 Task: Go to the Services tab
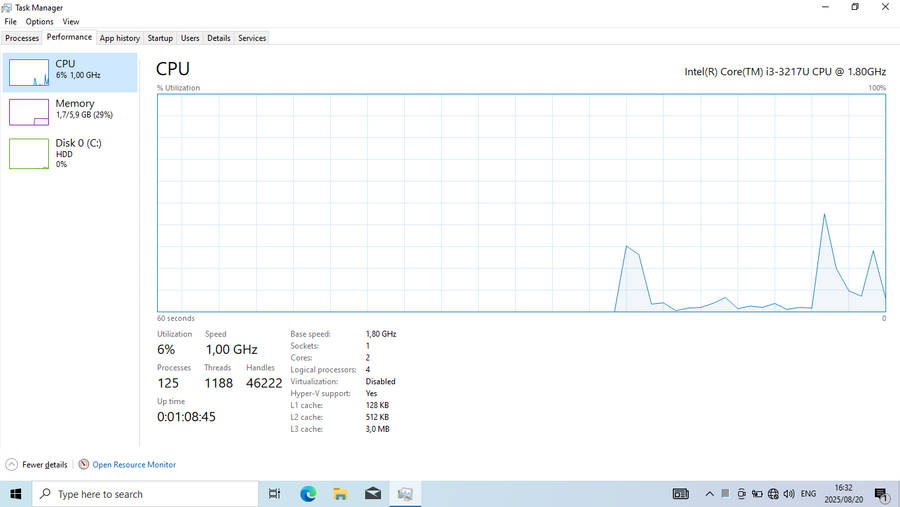coord(252,38)
